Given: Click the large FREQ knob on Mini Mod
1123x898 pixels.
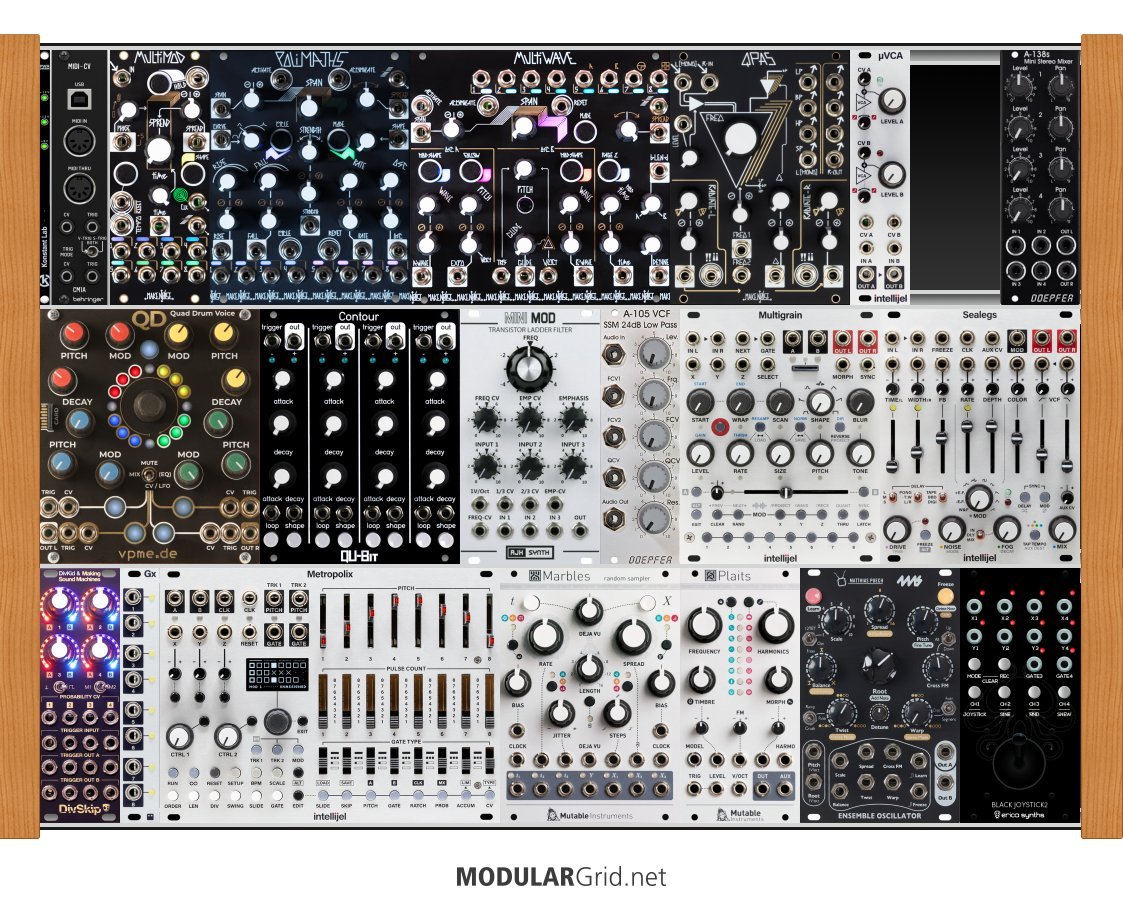Looking at the screenshot, I should click(x=531, y=370).
